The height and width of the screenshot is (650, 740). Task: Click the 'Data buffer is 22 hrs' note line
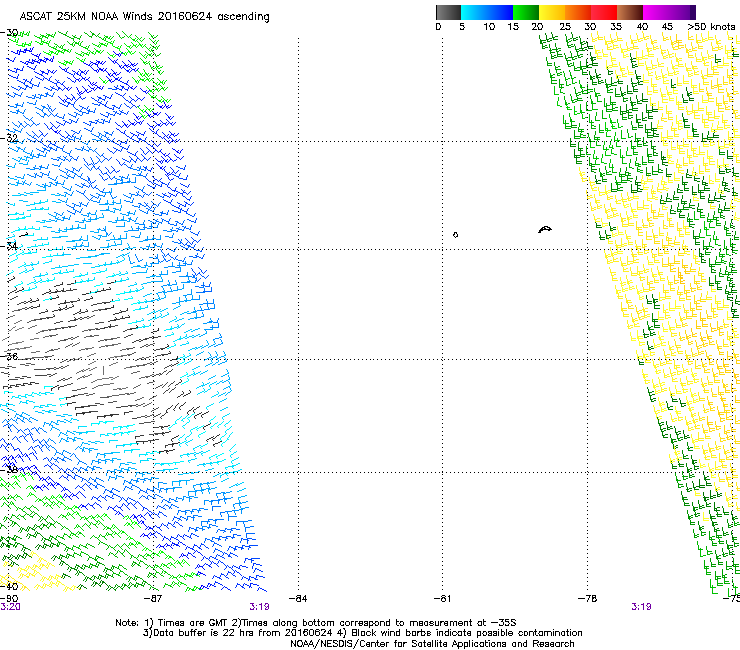(x=362, y=633)
